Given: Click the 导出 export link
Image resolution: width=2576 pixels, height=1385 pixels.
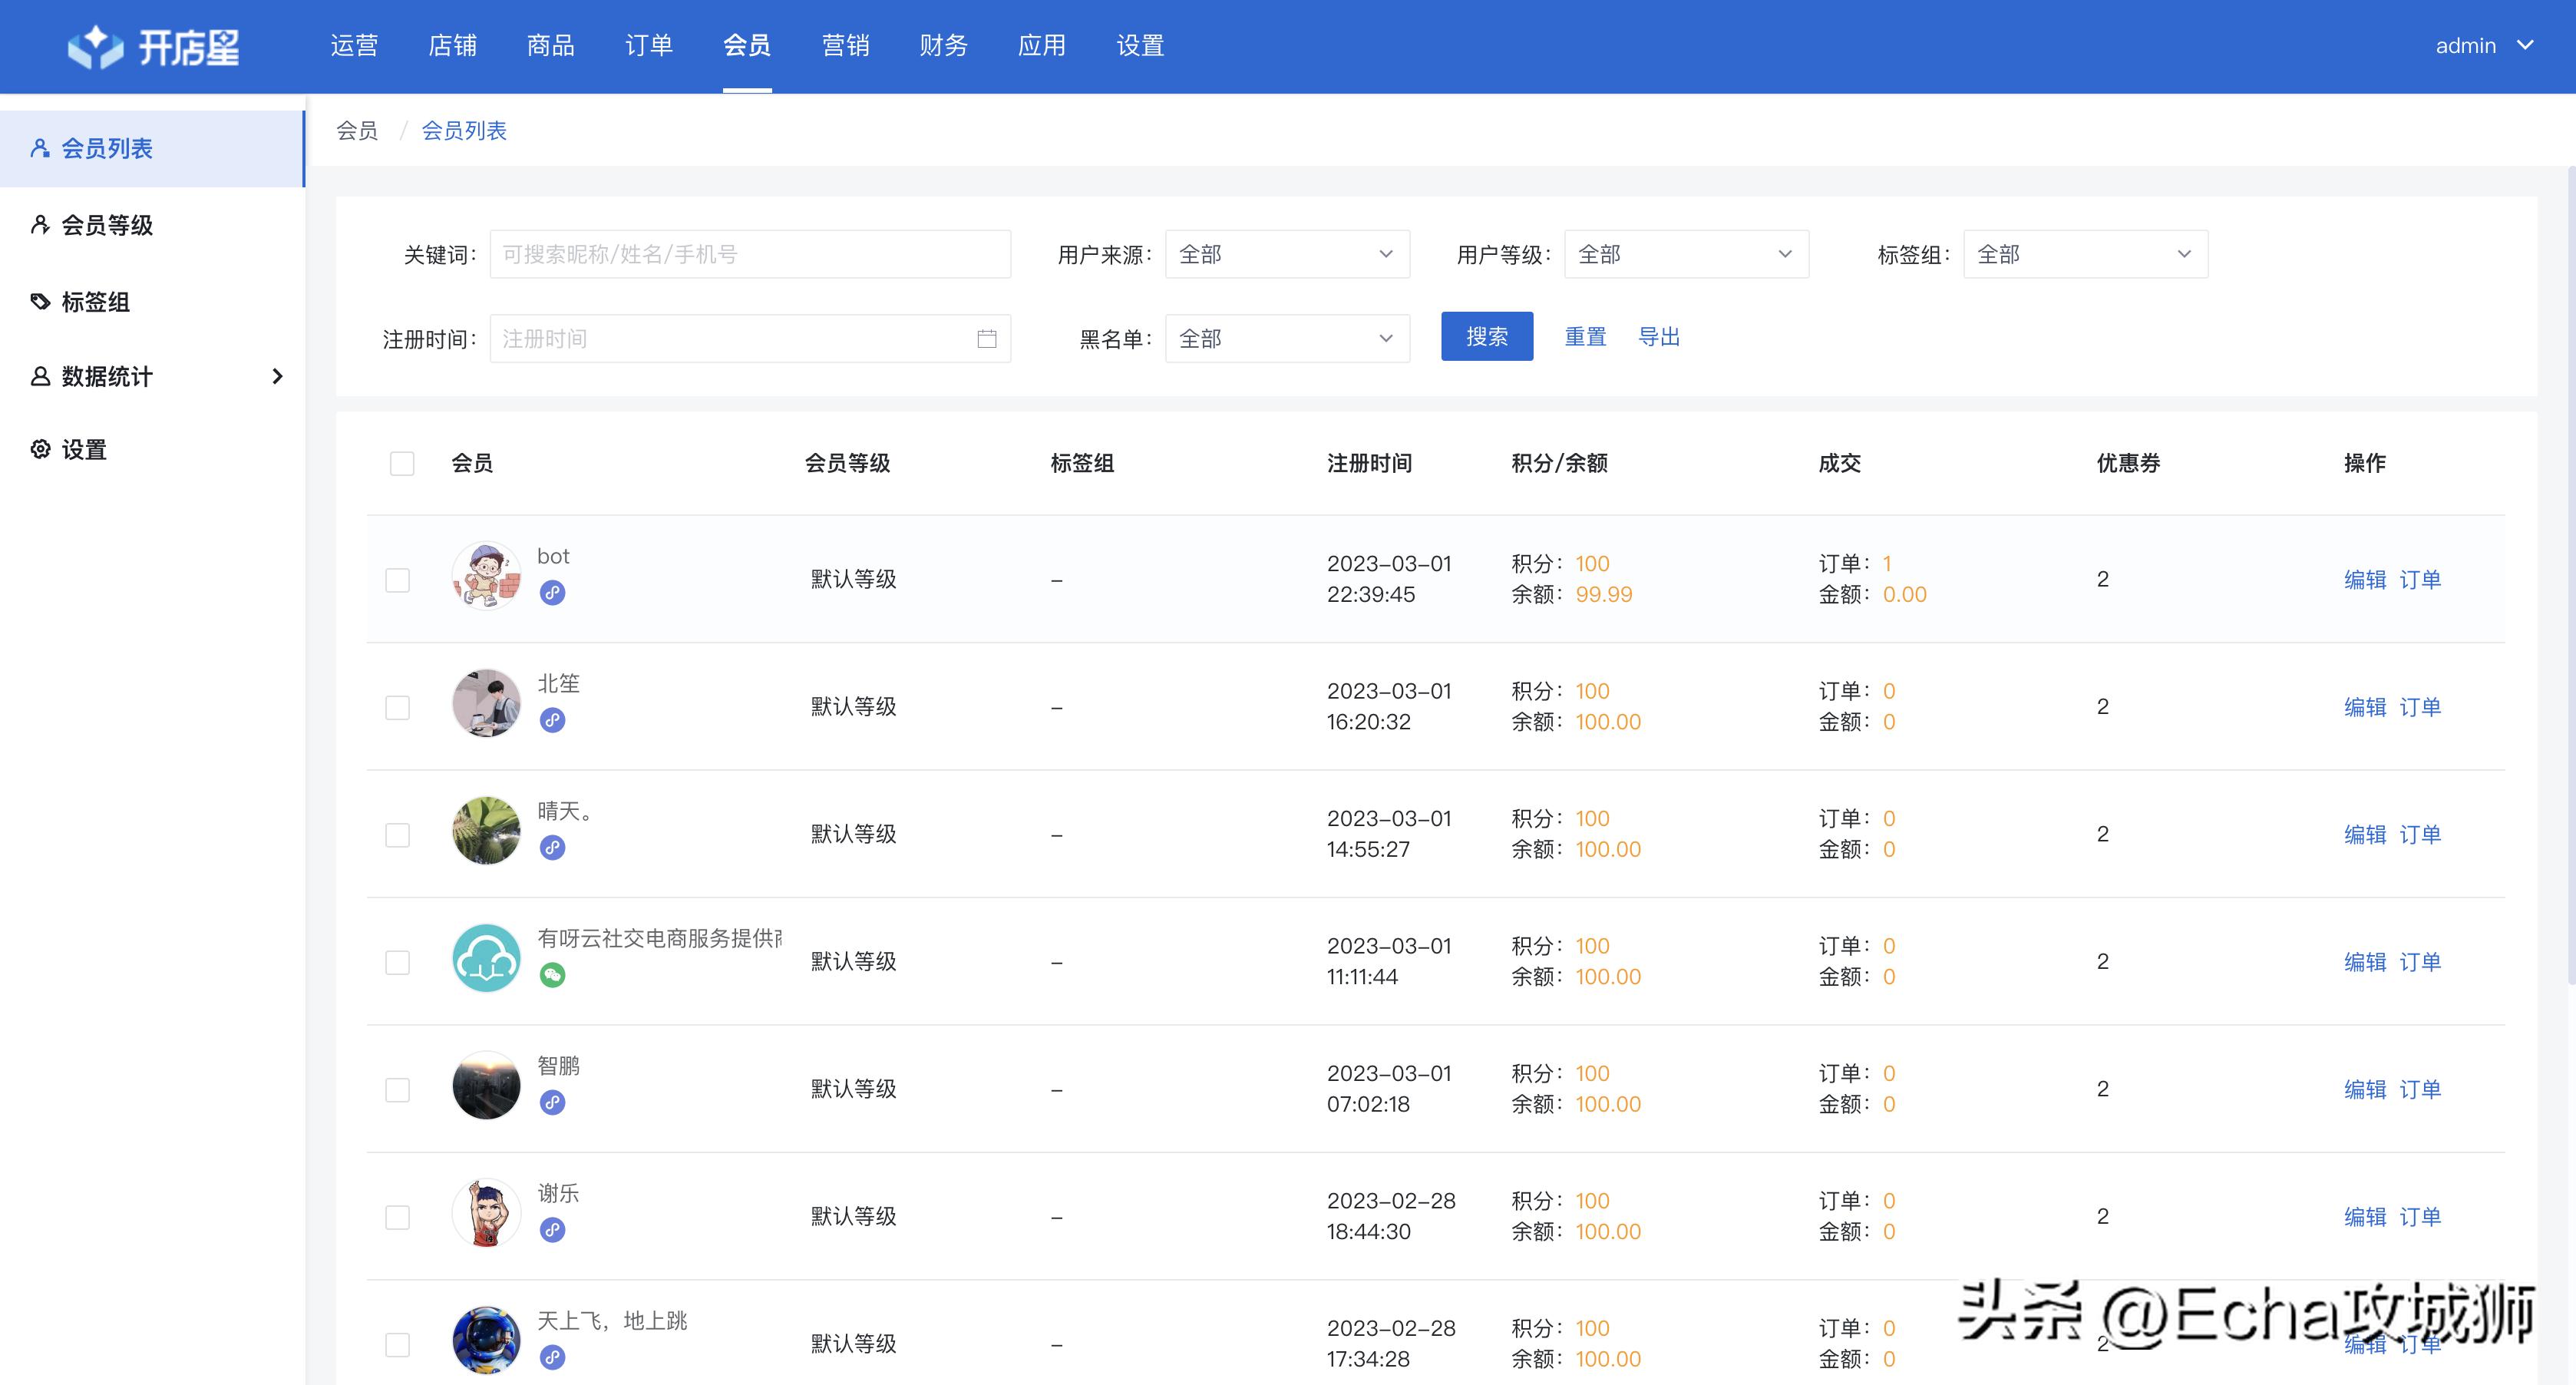Looking at the screenshot, I should click(1659, 336).
